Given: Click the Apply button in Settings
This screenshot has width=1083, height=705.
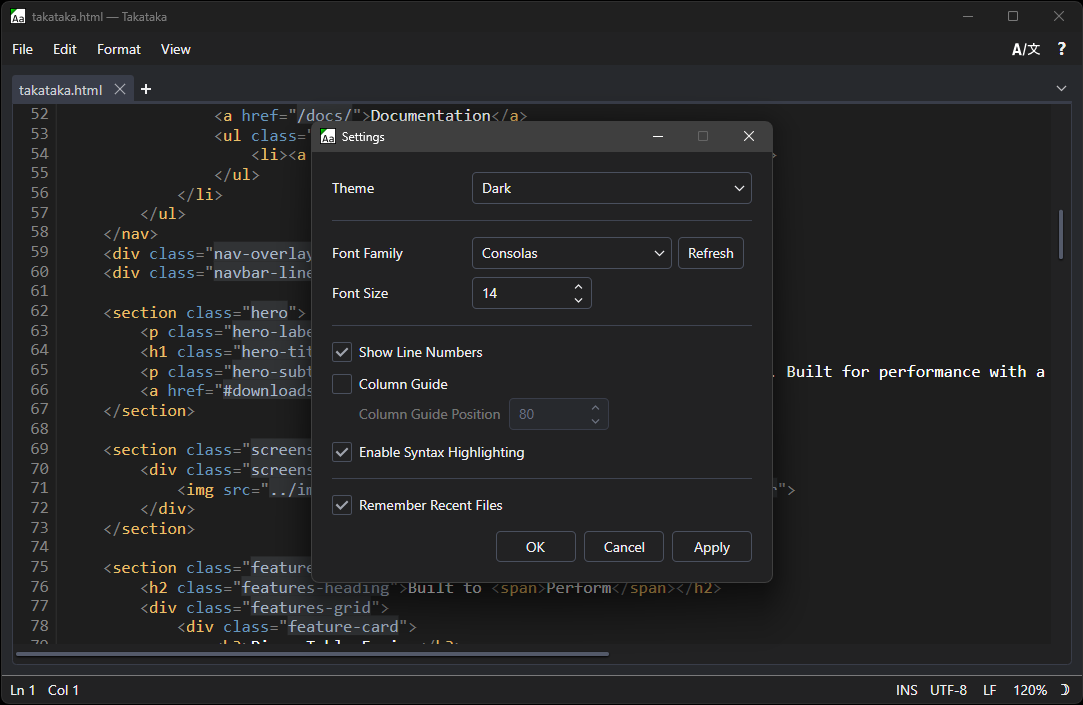Looking at the screenshot, I should click(x=711, y=546).
